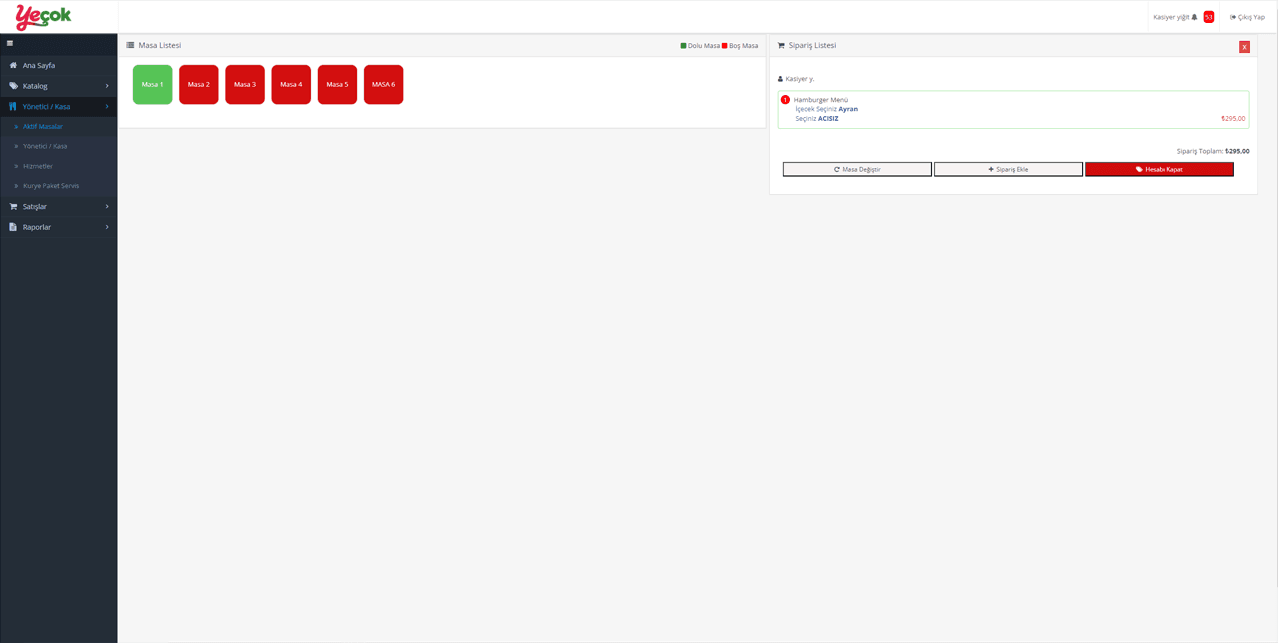The image size is (1278, 643).
Task: Select the Masa 3 table
Action: pos(245,85)
